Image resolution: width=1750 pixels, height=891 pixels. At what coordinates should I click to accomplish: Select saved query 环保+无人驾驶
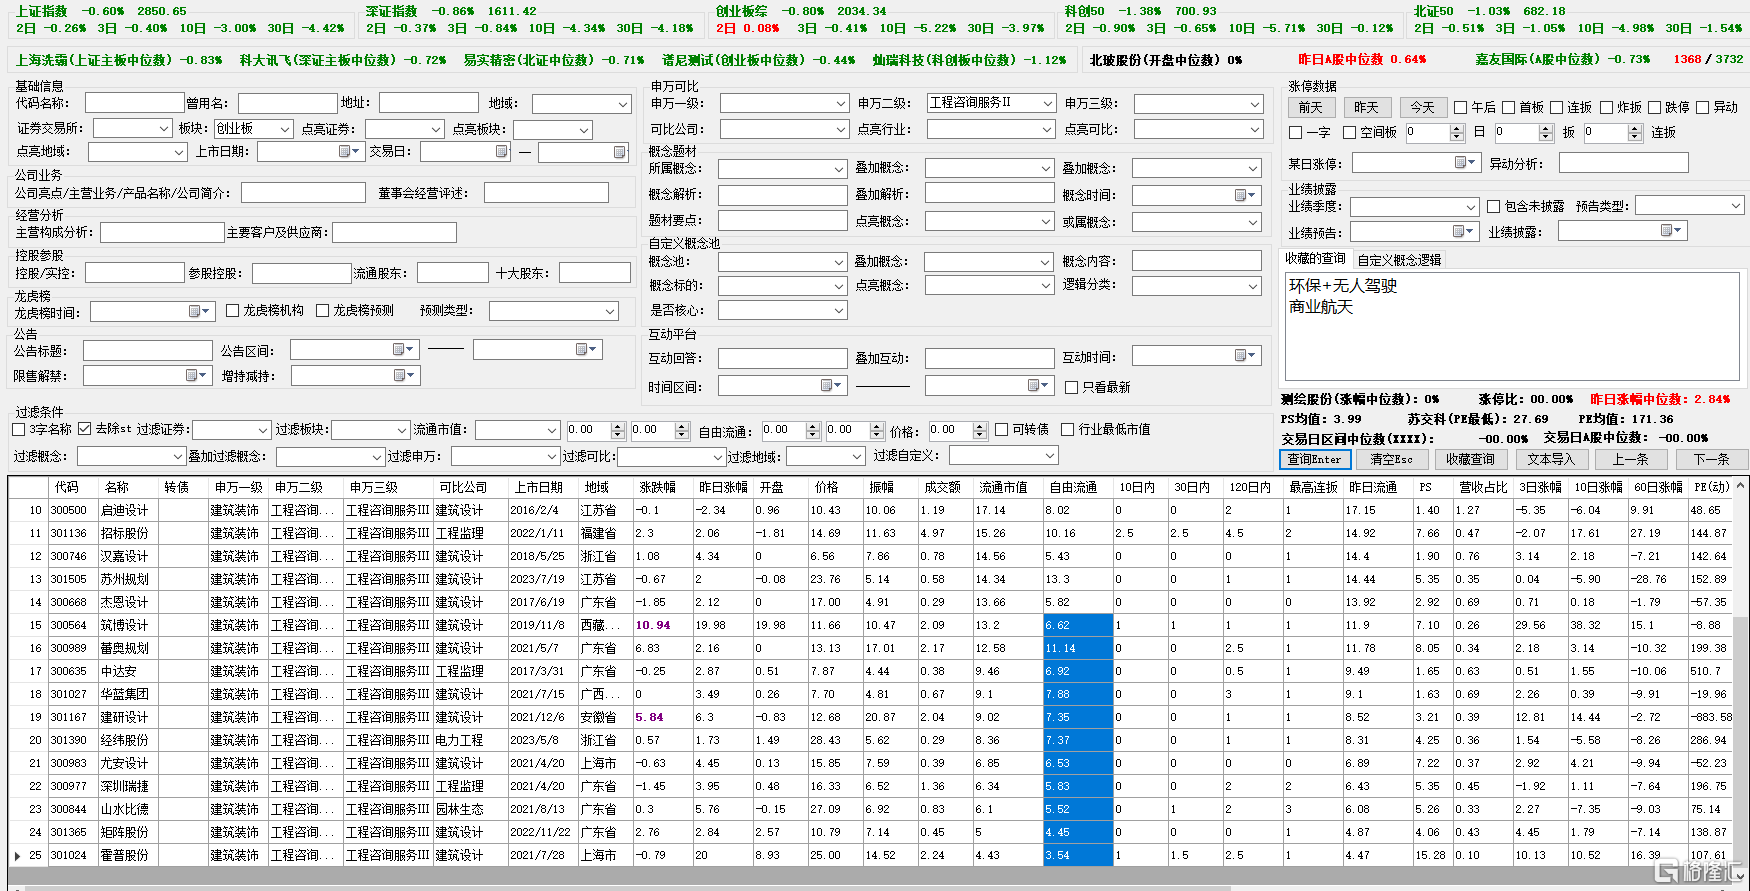[x=1342, y=286]
